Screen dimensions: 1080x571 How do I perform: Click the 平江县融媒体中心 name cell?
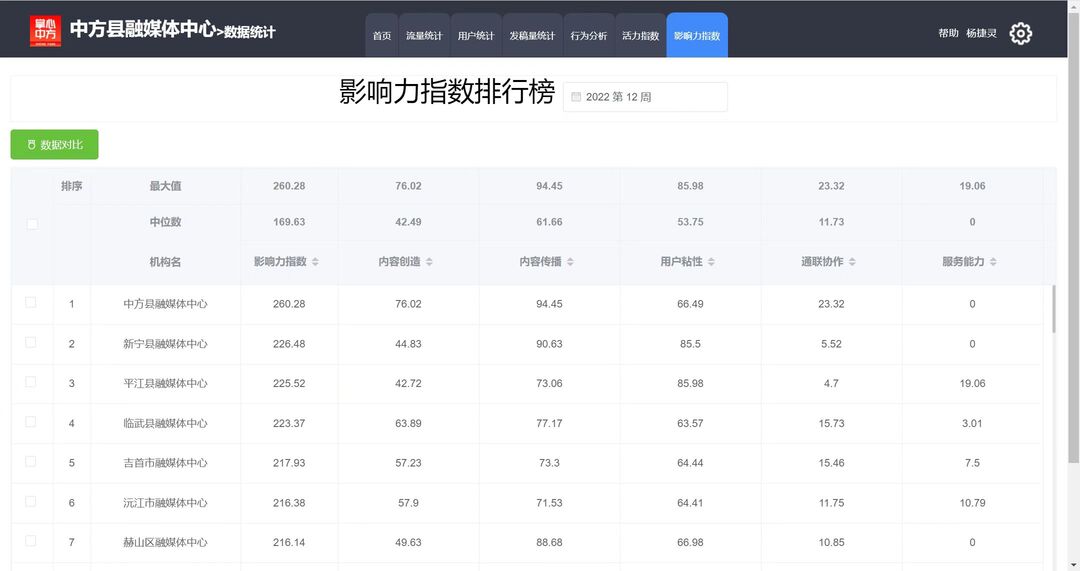tap(165, 384)
